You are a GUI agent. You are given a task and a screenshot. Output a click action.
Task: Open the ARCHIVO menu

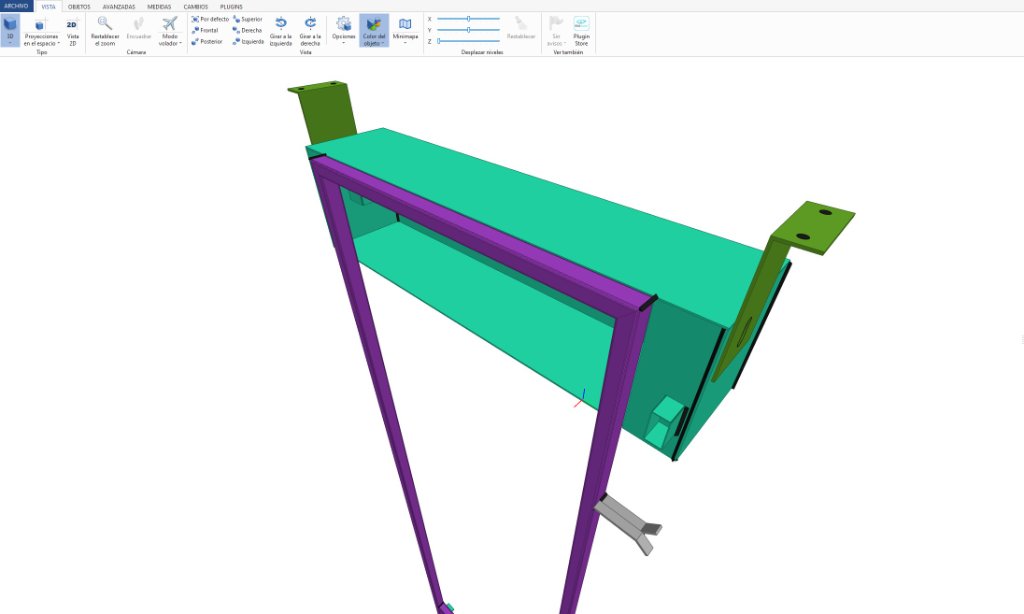(x=16, y=6)
